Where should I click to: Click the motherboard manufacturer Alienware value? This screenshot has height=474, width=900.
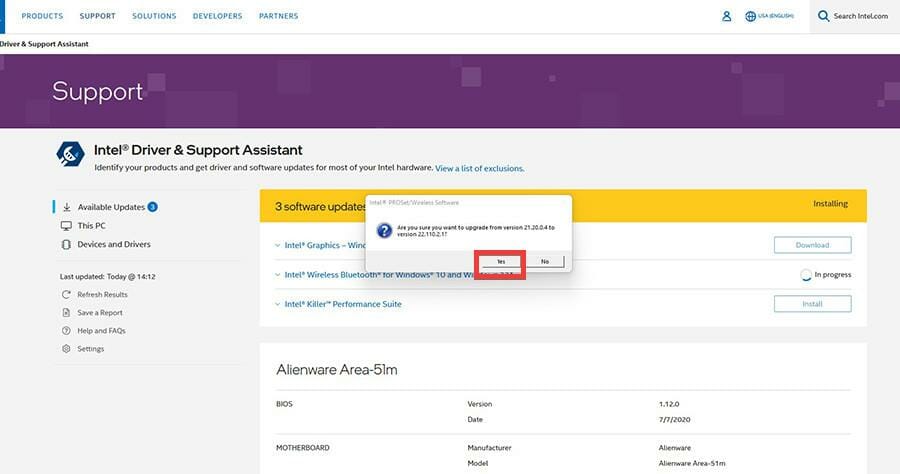click(675, 448)
